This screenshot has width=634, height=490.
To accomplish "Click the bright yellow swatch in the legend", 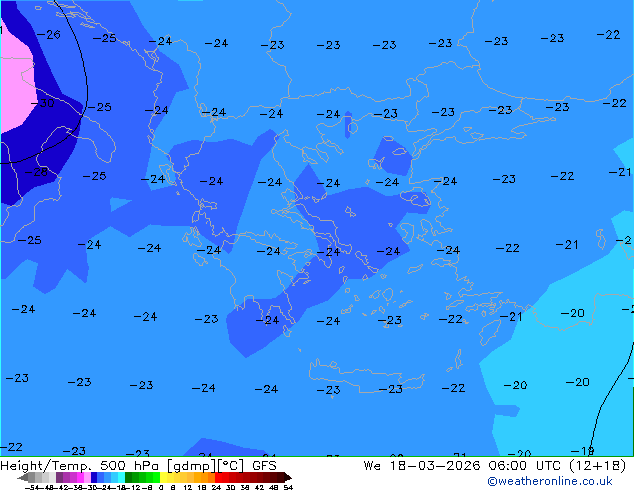I will (163, 477).
